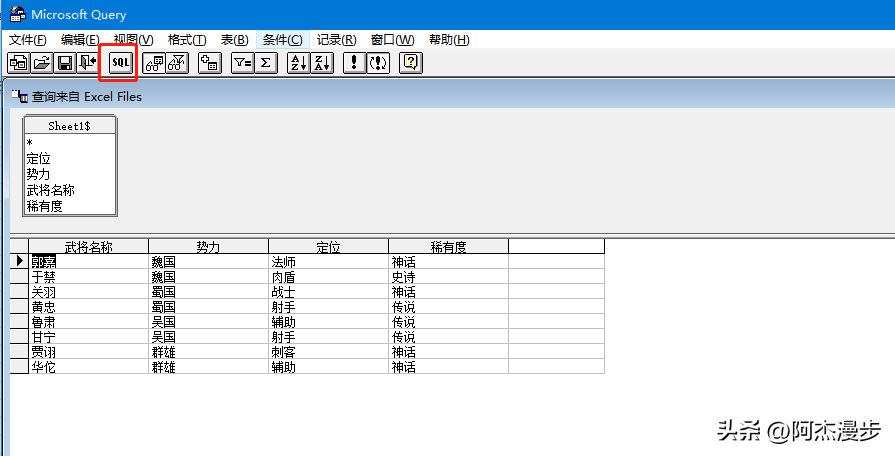Click the empty column header after 稀有度
This screenshot has height=456, width=895.
[x=557, y=247]
